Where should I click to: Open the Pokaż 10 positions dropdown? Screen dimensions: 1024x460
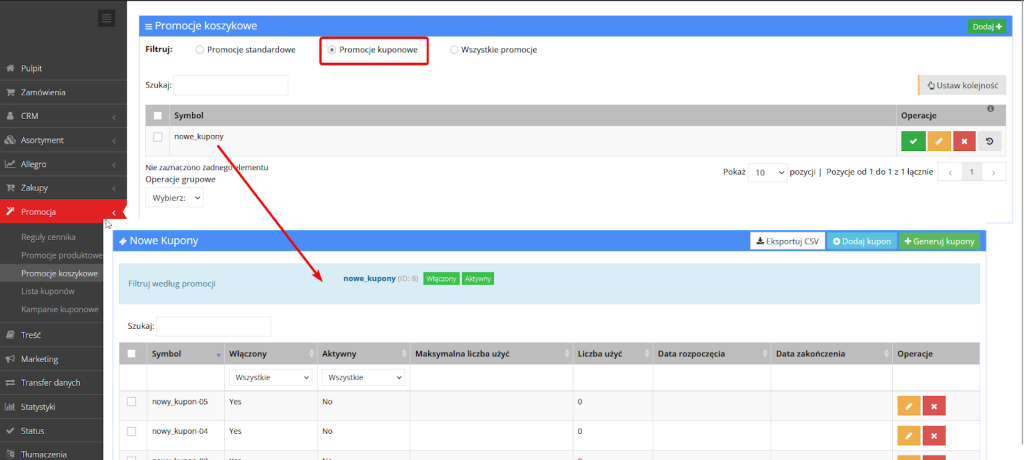tap(767, 172)
